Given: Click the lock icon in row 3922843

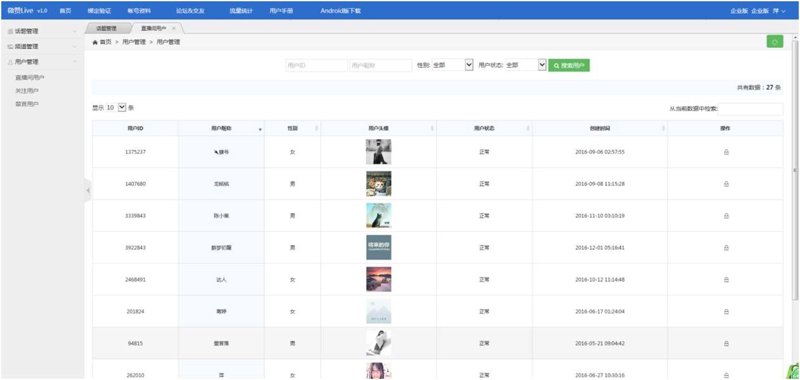Looking at the screenshot, I should point(726,247).
